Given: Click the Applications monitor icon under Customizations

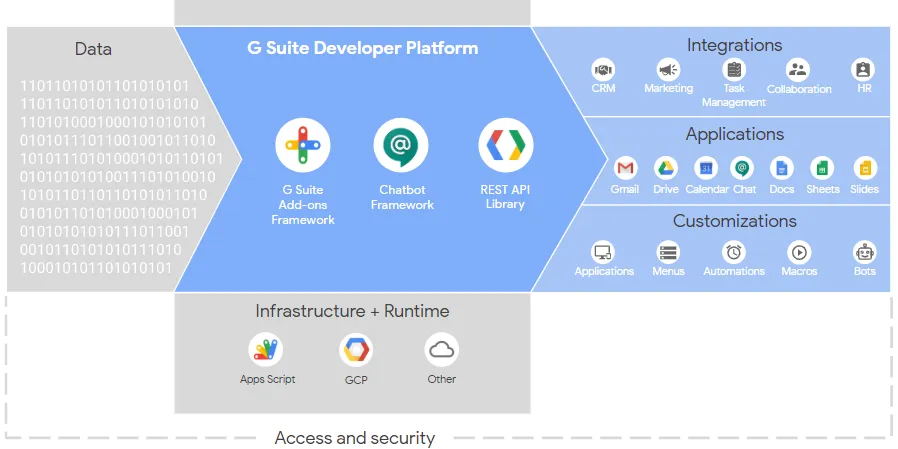Looking at the screenshot, I should [x=603, y=253].
